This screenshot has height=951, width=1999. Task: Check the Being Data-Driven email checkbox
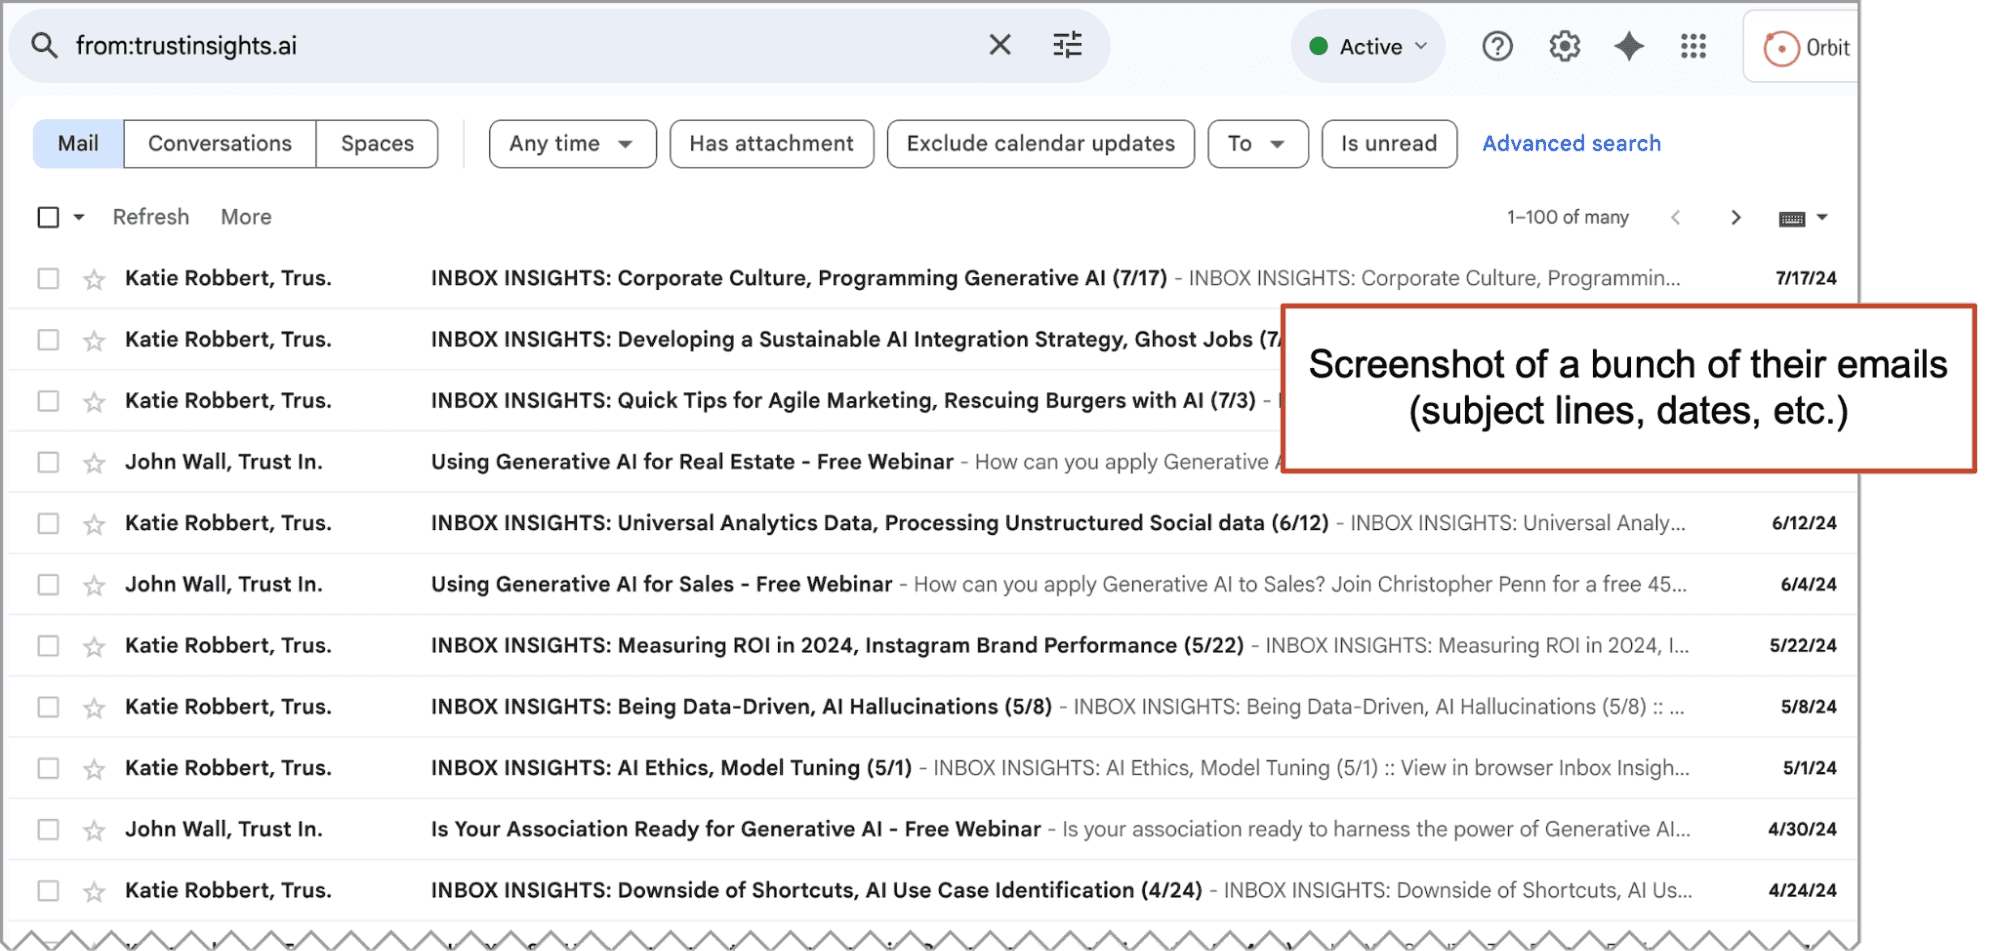tap(48, 707)
